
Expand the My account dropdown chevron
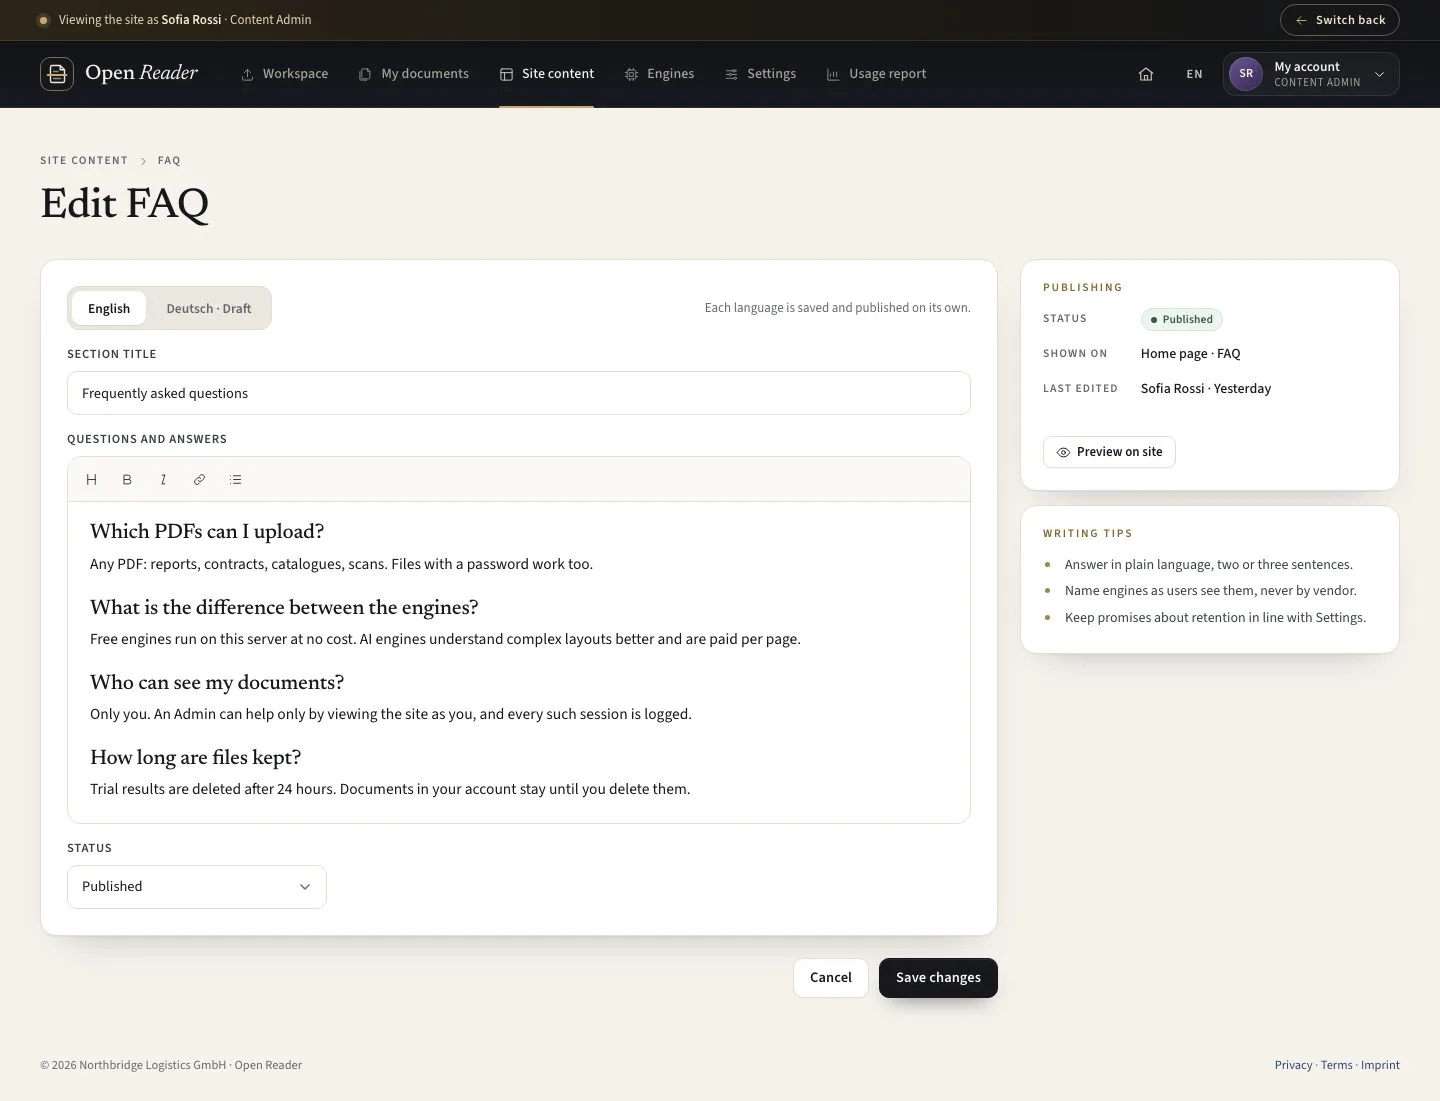[x=1379, y=74]
